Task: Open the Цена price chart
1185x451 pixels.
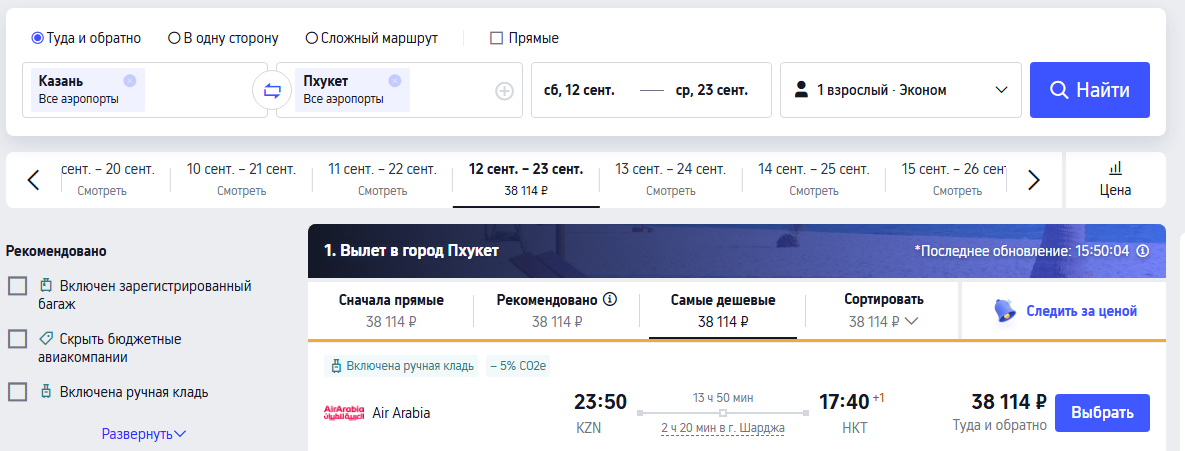Action: coord(1115,179)
